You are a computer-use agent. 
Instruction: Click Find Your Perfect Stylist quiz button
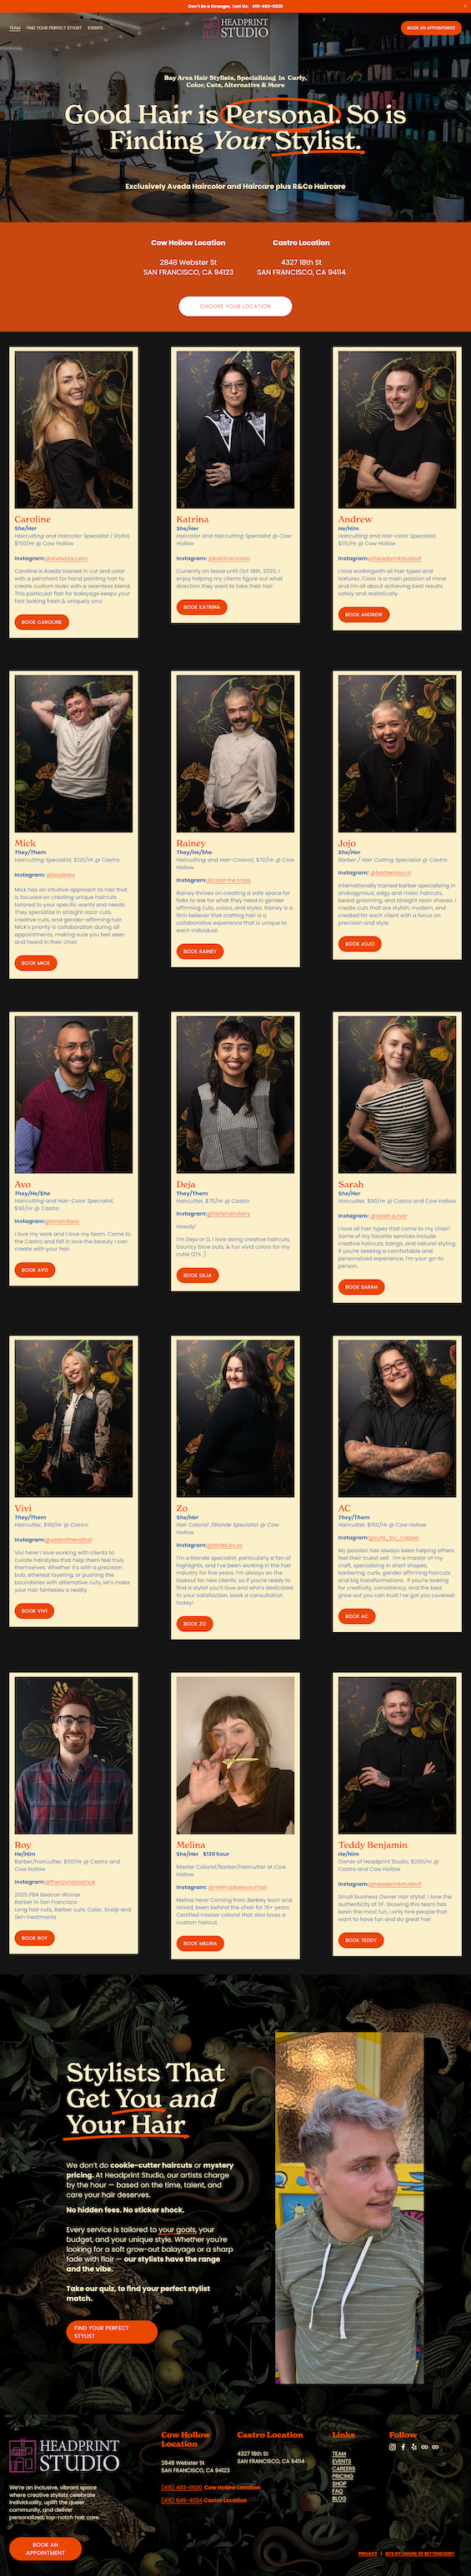coord(112,2332)
